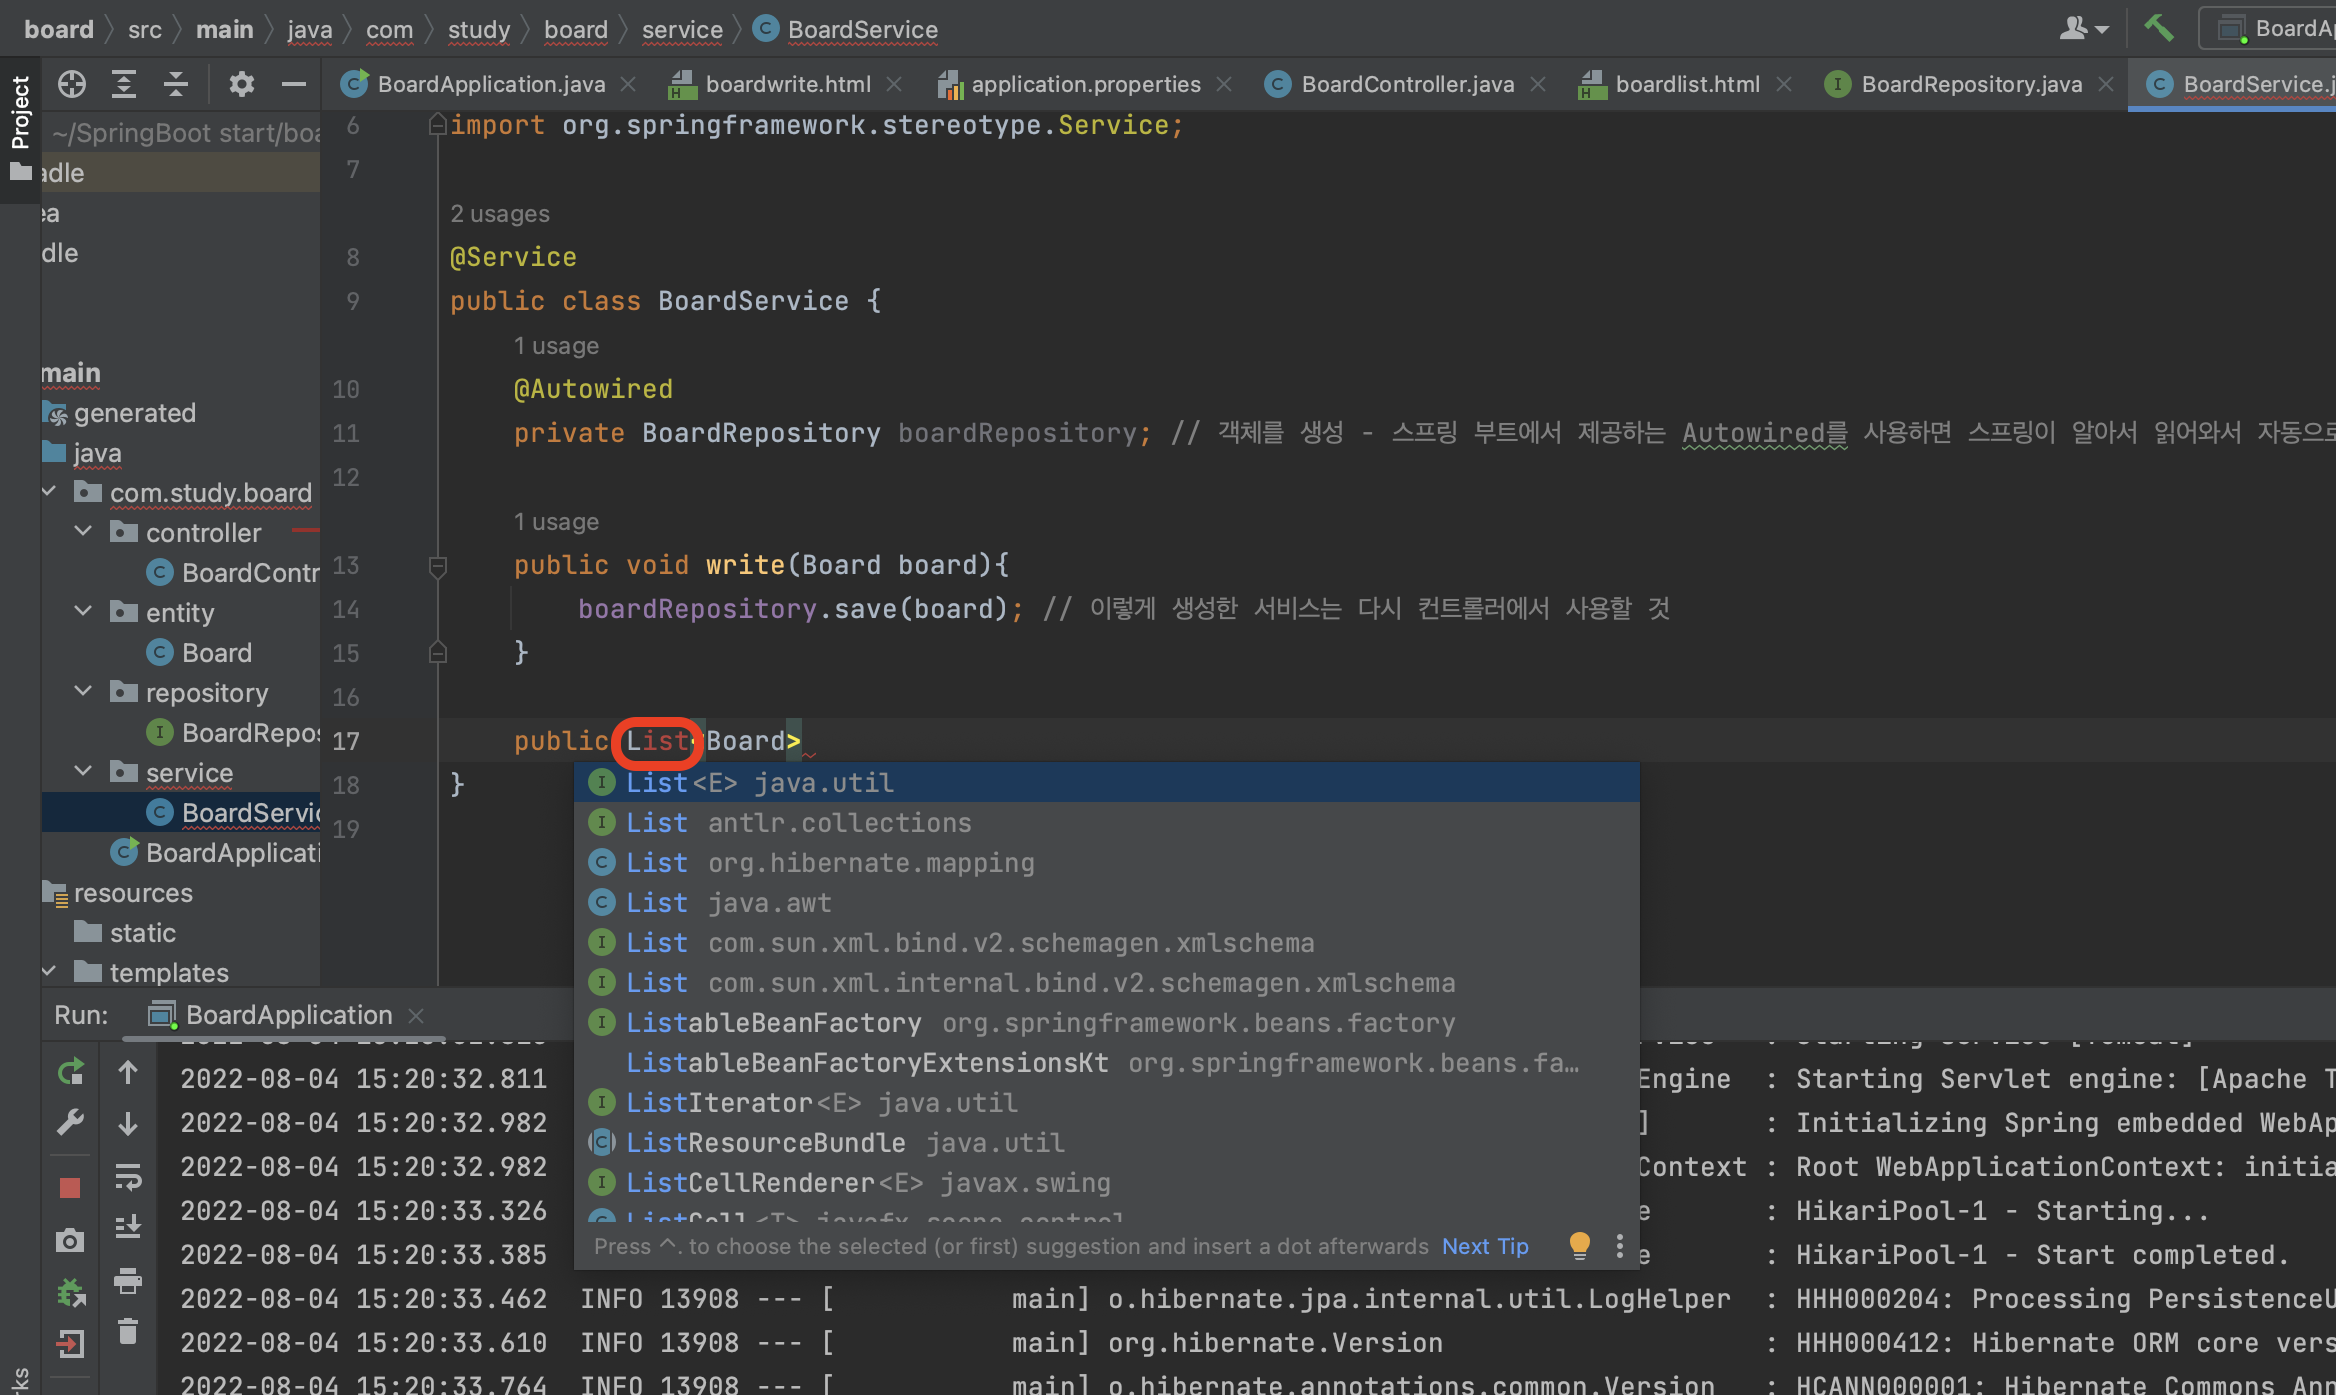This screenshot has height=1395, width=2336.
Task: Choose List antlr.collections suggestion
Action: point(1107,823)
